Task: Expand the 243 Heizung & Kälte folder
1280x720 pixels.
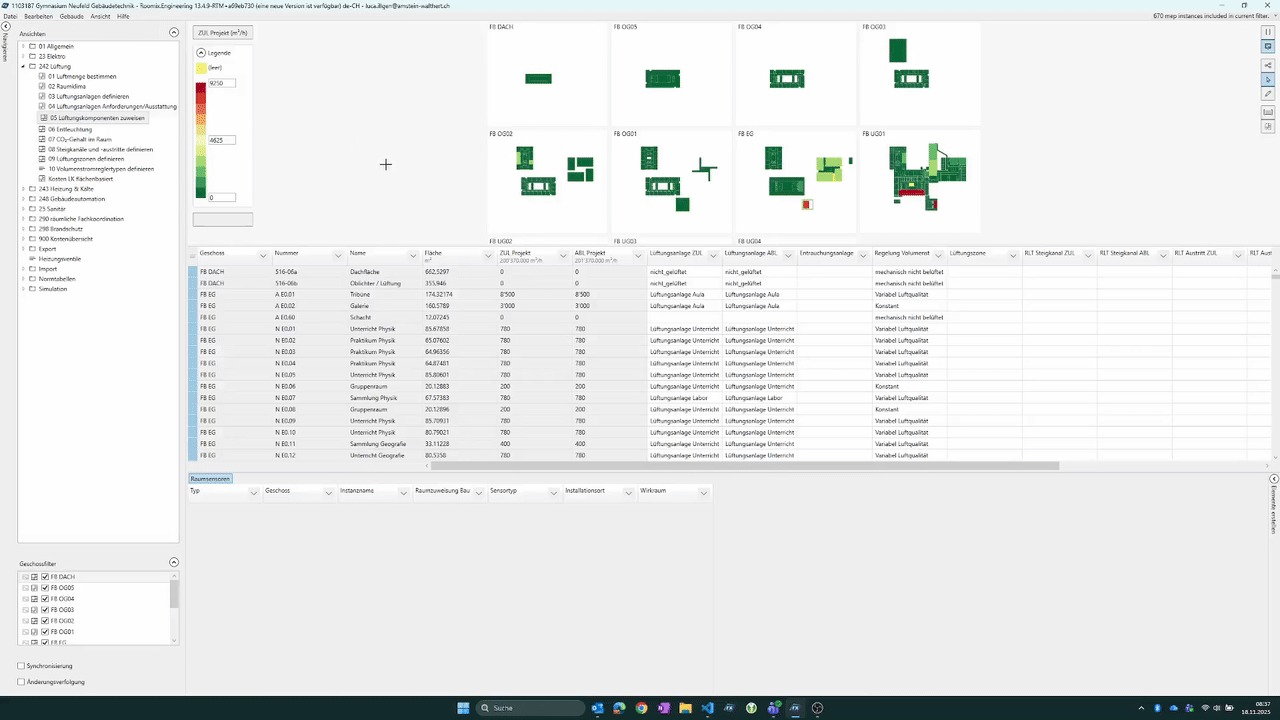Action: click(x=23, y=188)
